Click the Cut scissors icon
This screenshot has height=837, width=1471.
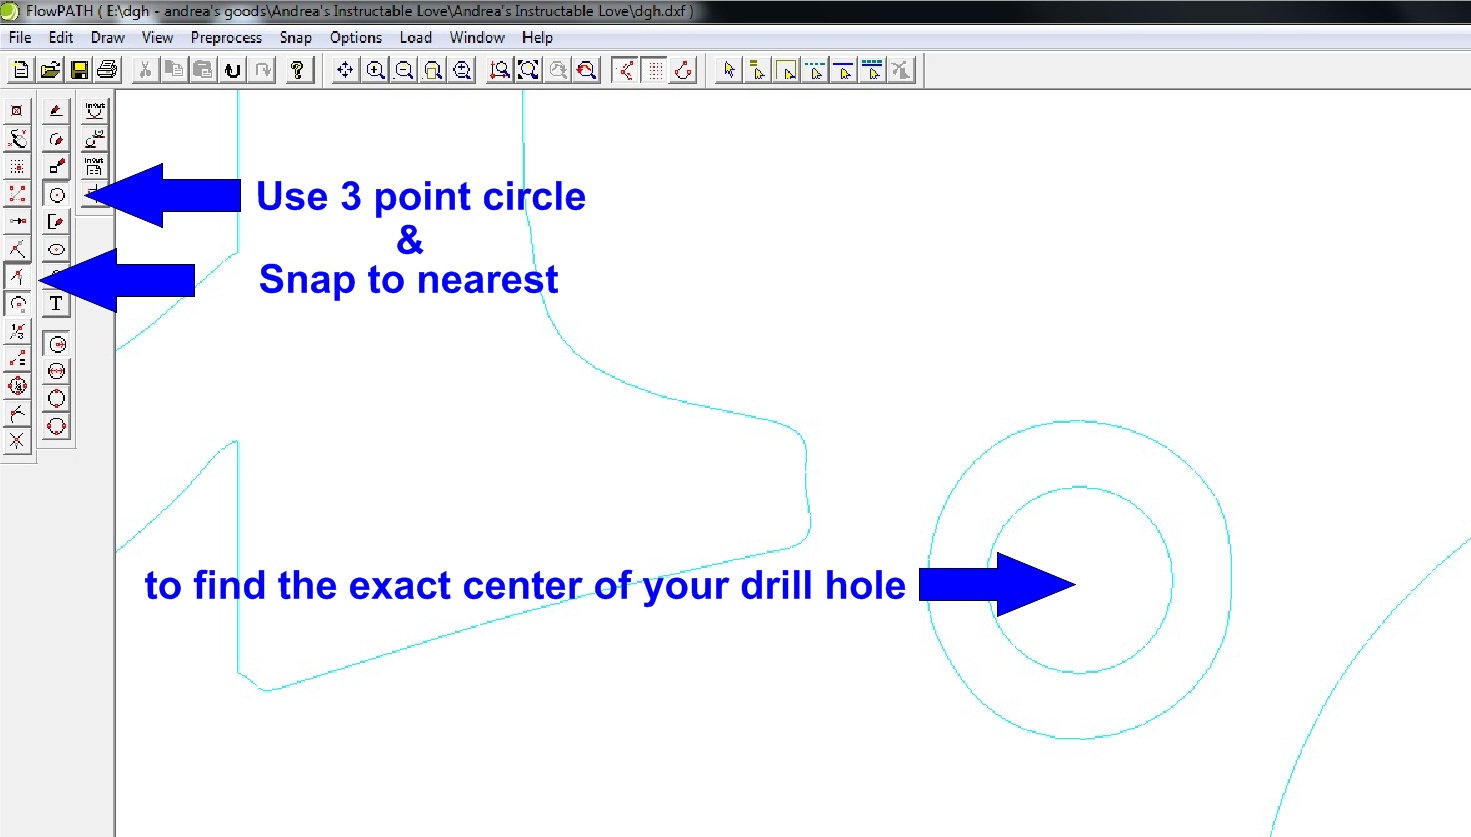[145, 70]
